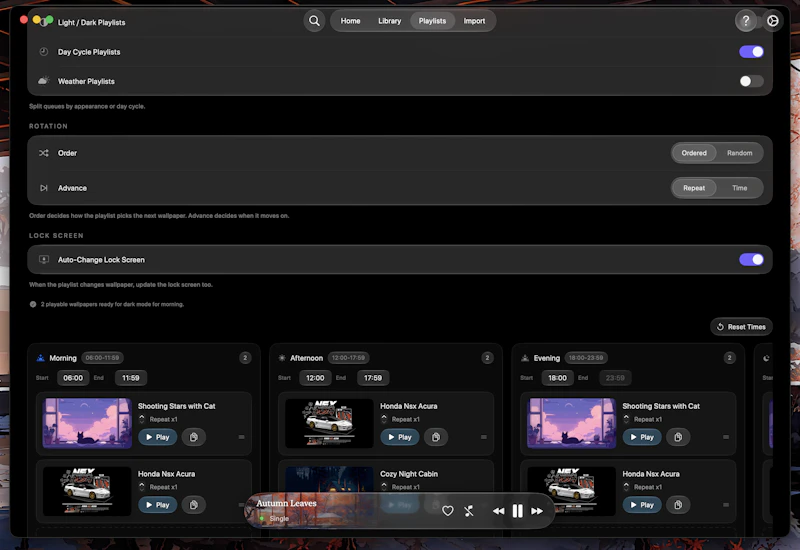The height and width of the screenshot is (550, 800).
Task: Turn off Auto-Change Lock Screen
Action: click(751, 260)
